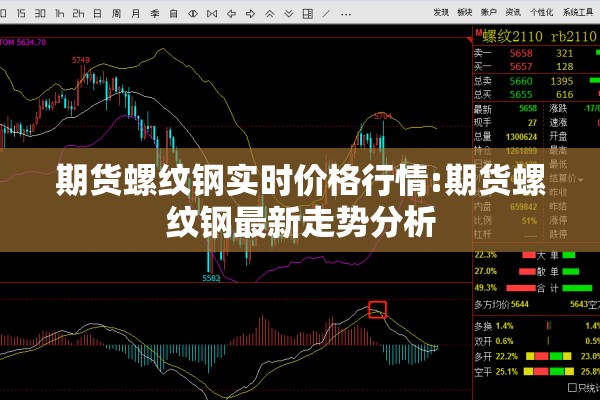Image resolution: width=600 pixels, height=400 pixels.
Task: Select the line drawing tool icon
Action: [326, 14]
